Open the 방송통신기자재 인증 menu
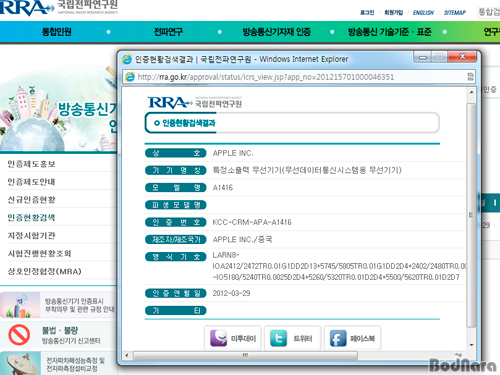The height and width of the screenshot is (375, 500). click(277, 32)
